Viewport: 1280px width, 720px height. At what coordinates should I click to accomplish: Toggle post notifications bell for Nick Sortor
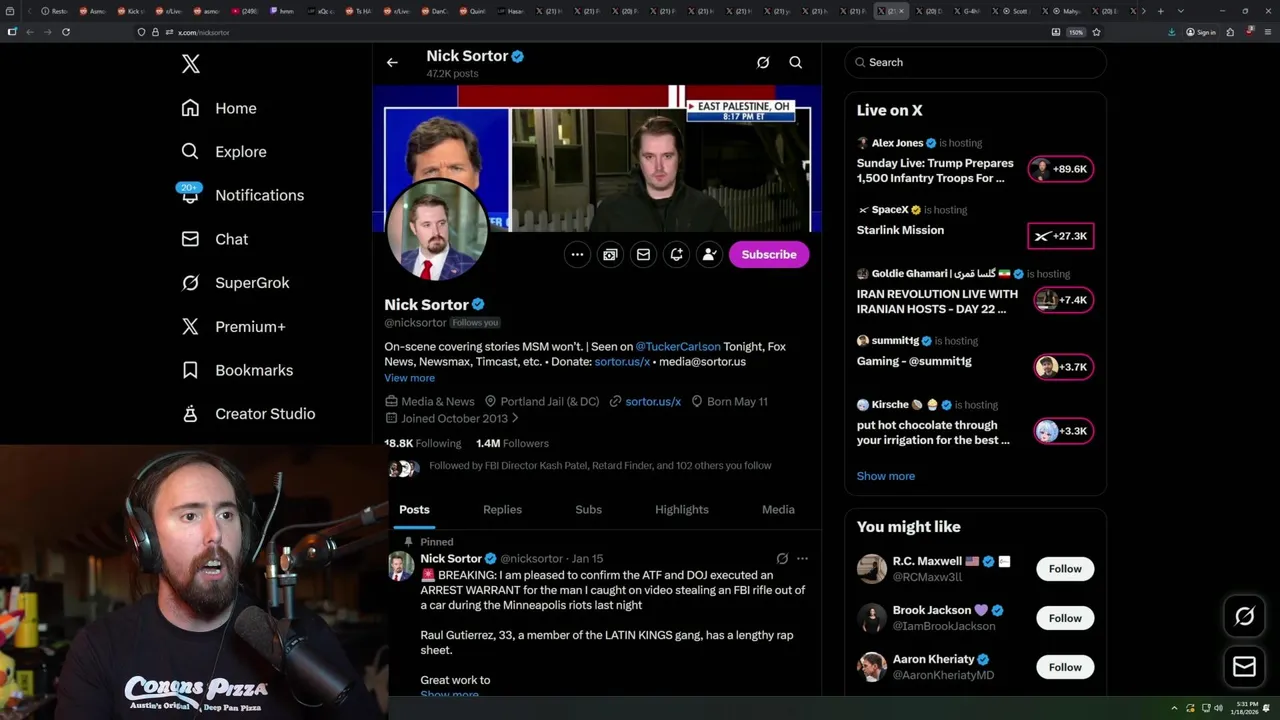pos(676,255)
